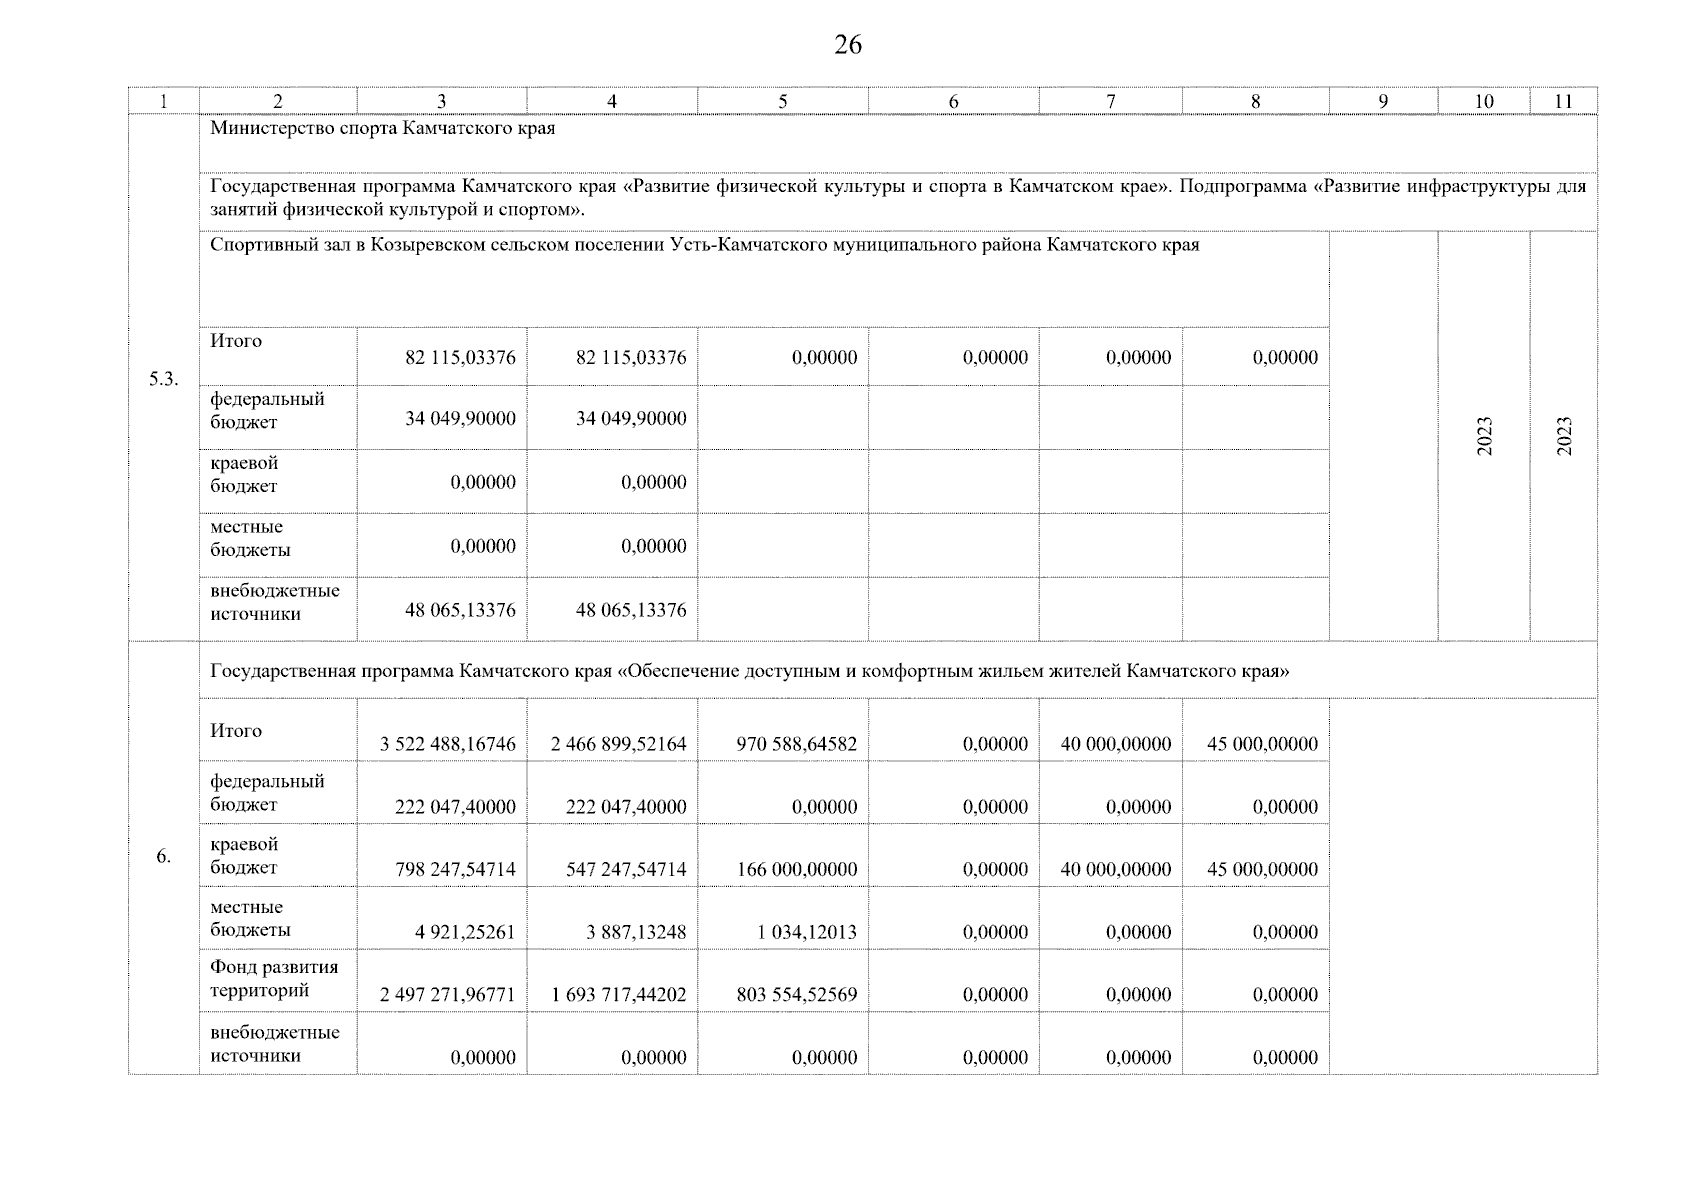Click value 803 554,52569
1697x1200 pixels.
click(797, 995)
